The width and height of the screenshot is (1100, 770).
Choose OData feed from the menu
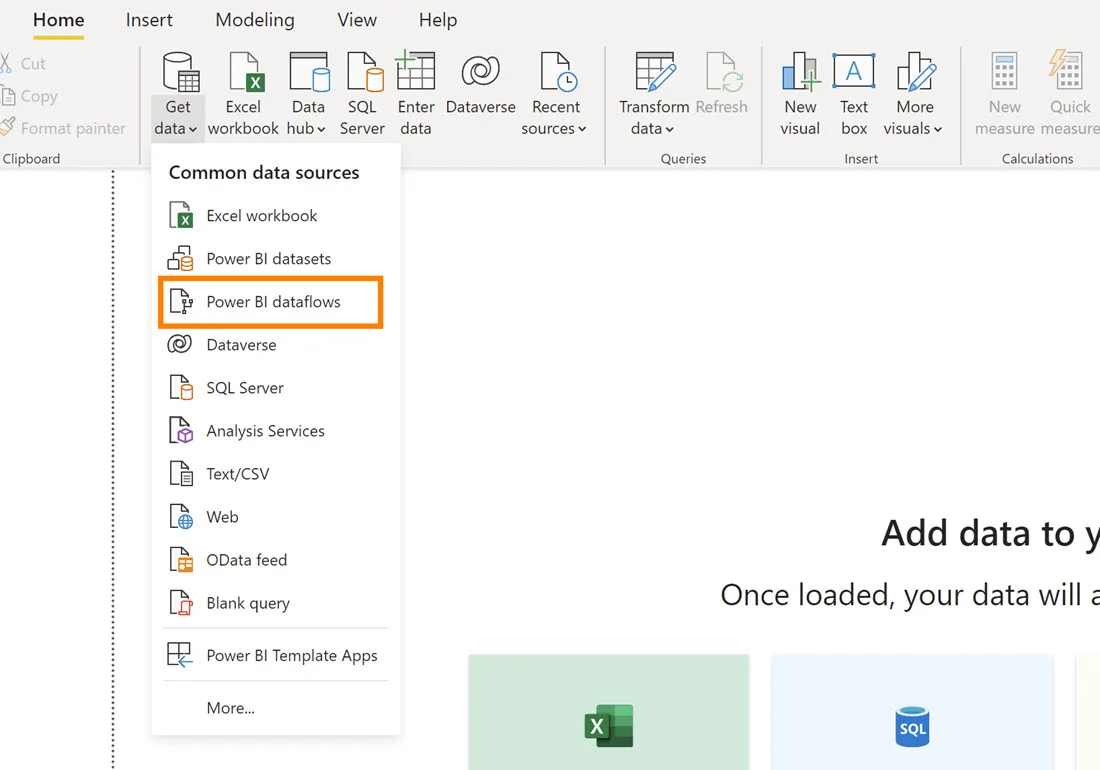275,560
